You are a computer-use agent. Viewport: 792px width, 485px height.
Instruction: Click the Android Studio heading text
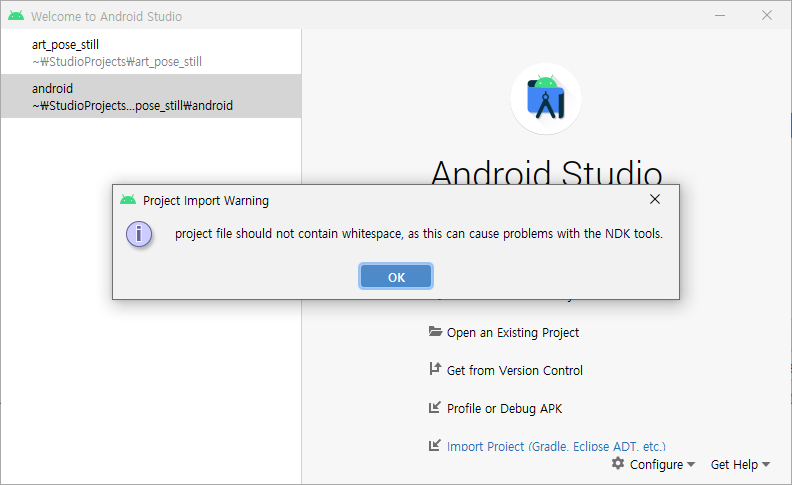tap(547, 172)
